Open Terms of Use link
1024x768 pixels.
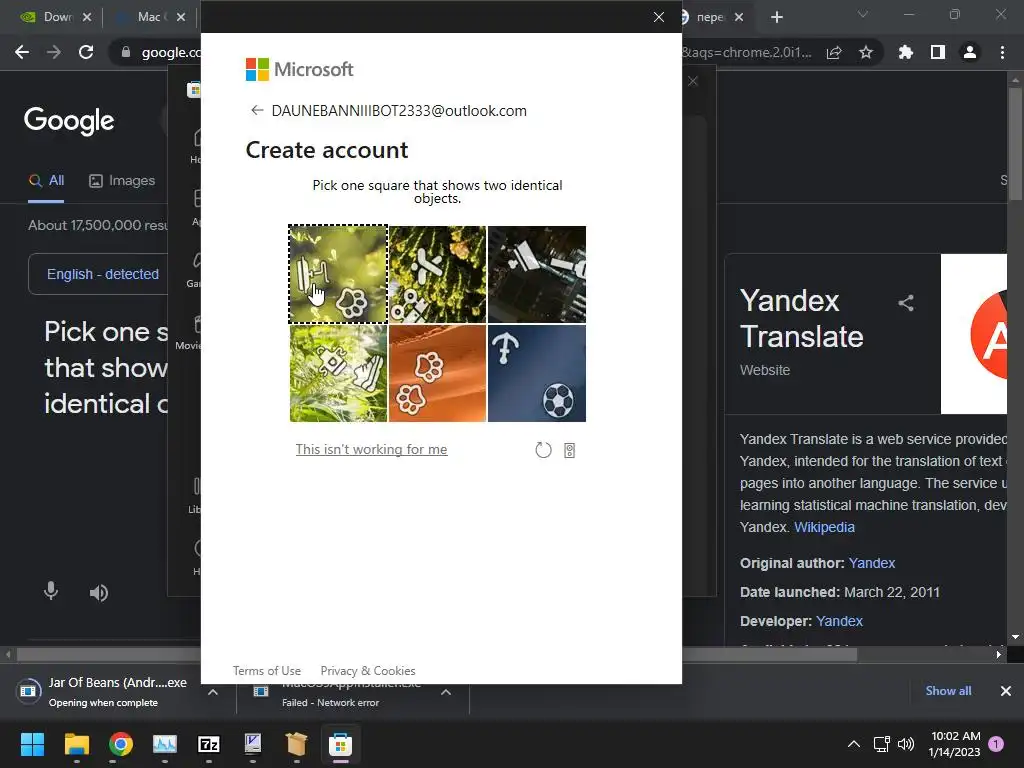coord(266,671)
